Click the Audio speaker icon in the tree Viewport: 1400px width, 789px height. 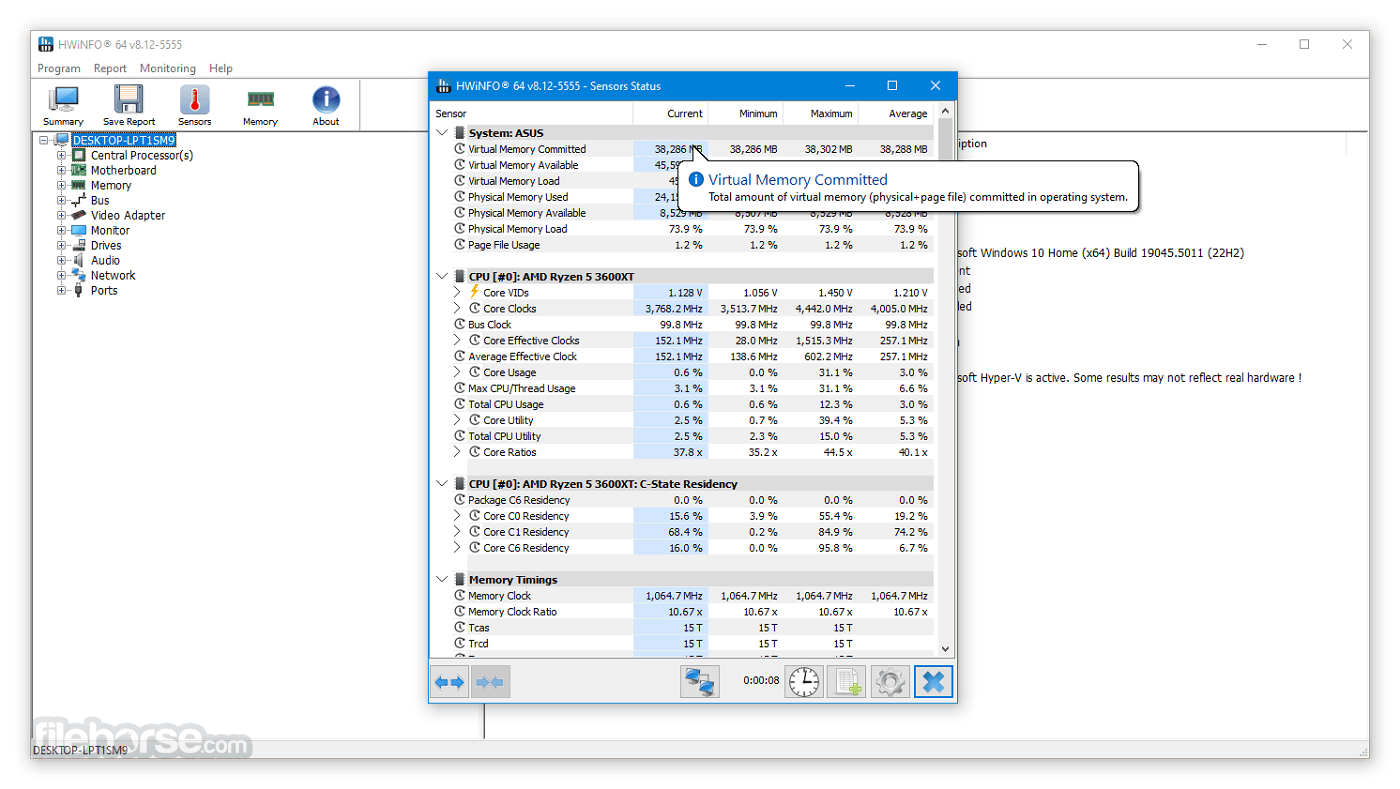click(x=79, y=261)
